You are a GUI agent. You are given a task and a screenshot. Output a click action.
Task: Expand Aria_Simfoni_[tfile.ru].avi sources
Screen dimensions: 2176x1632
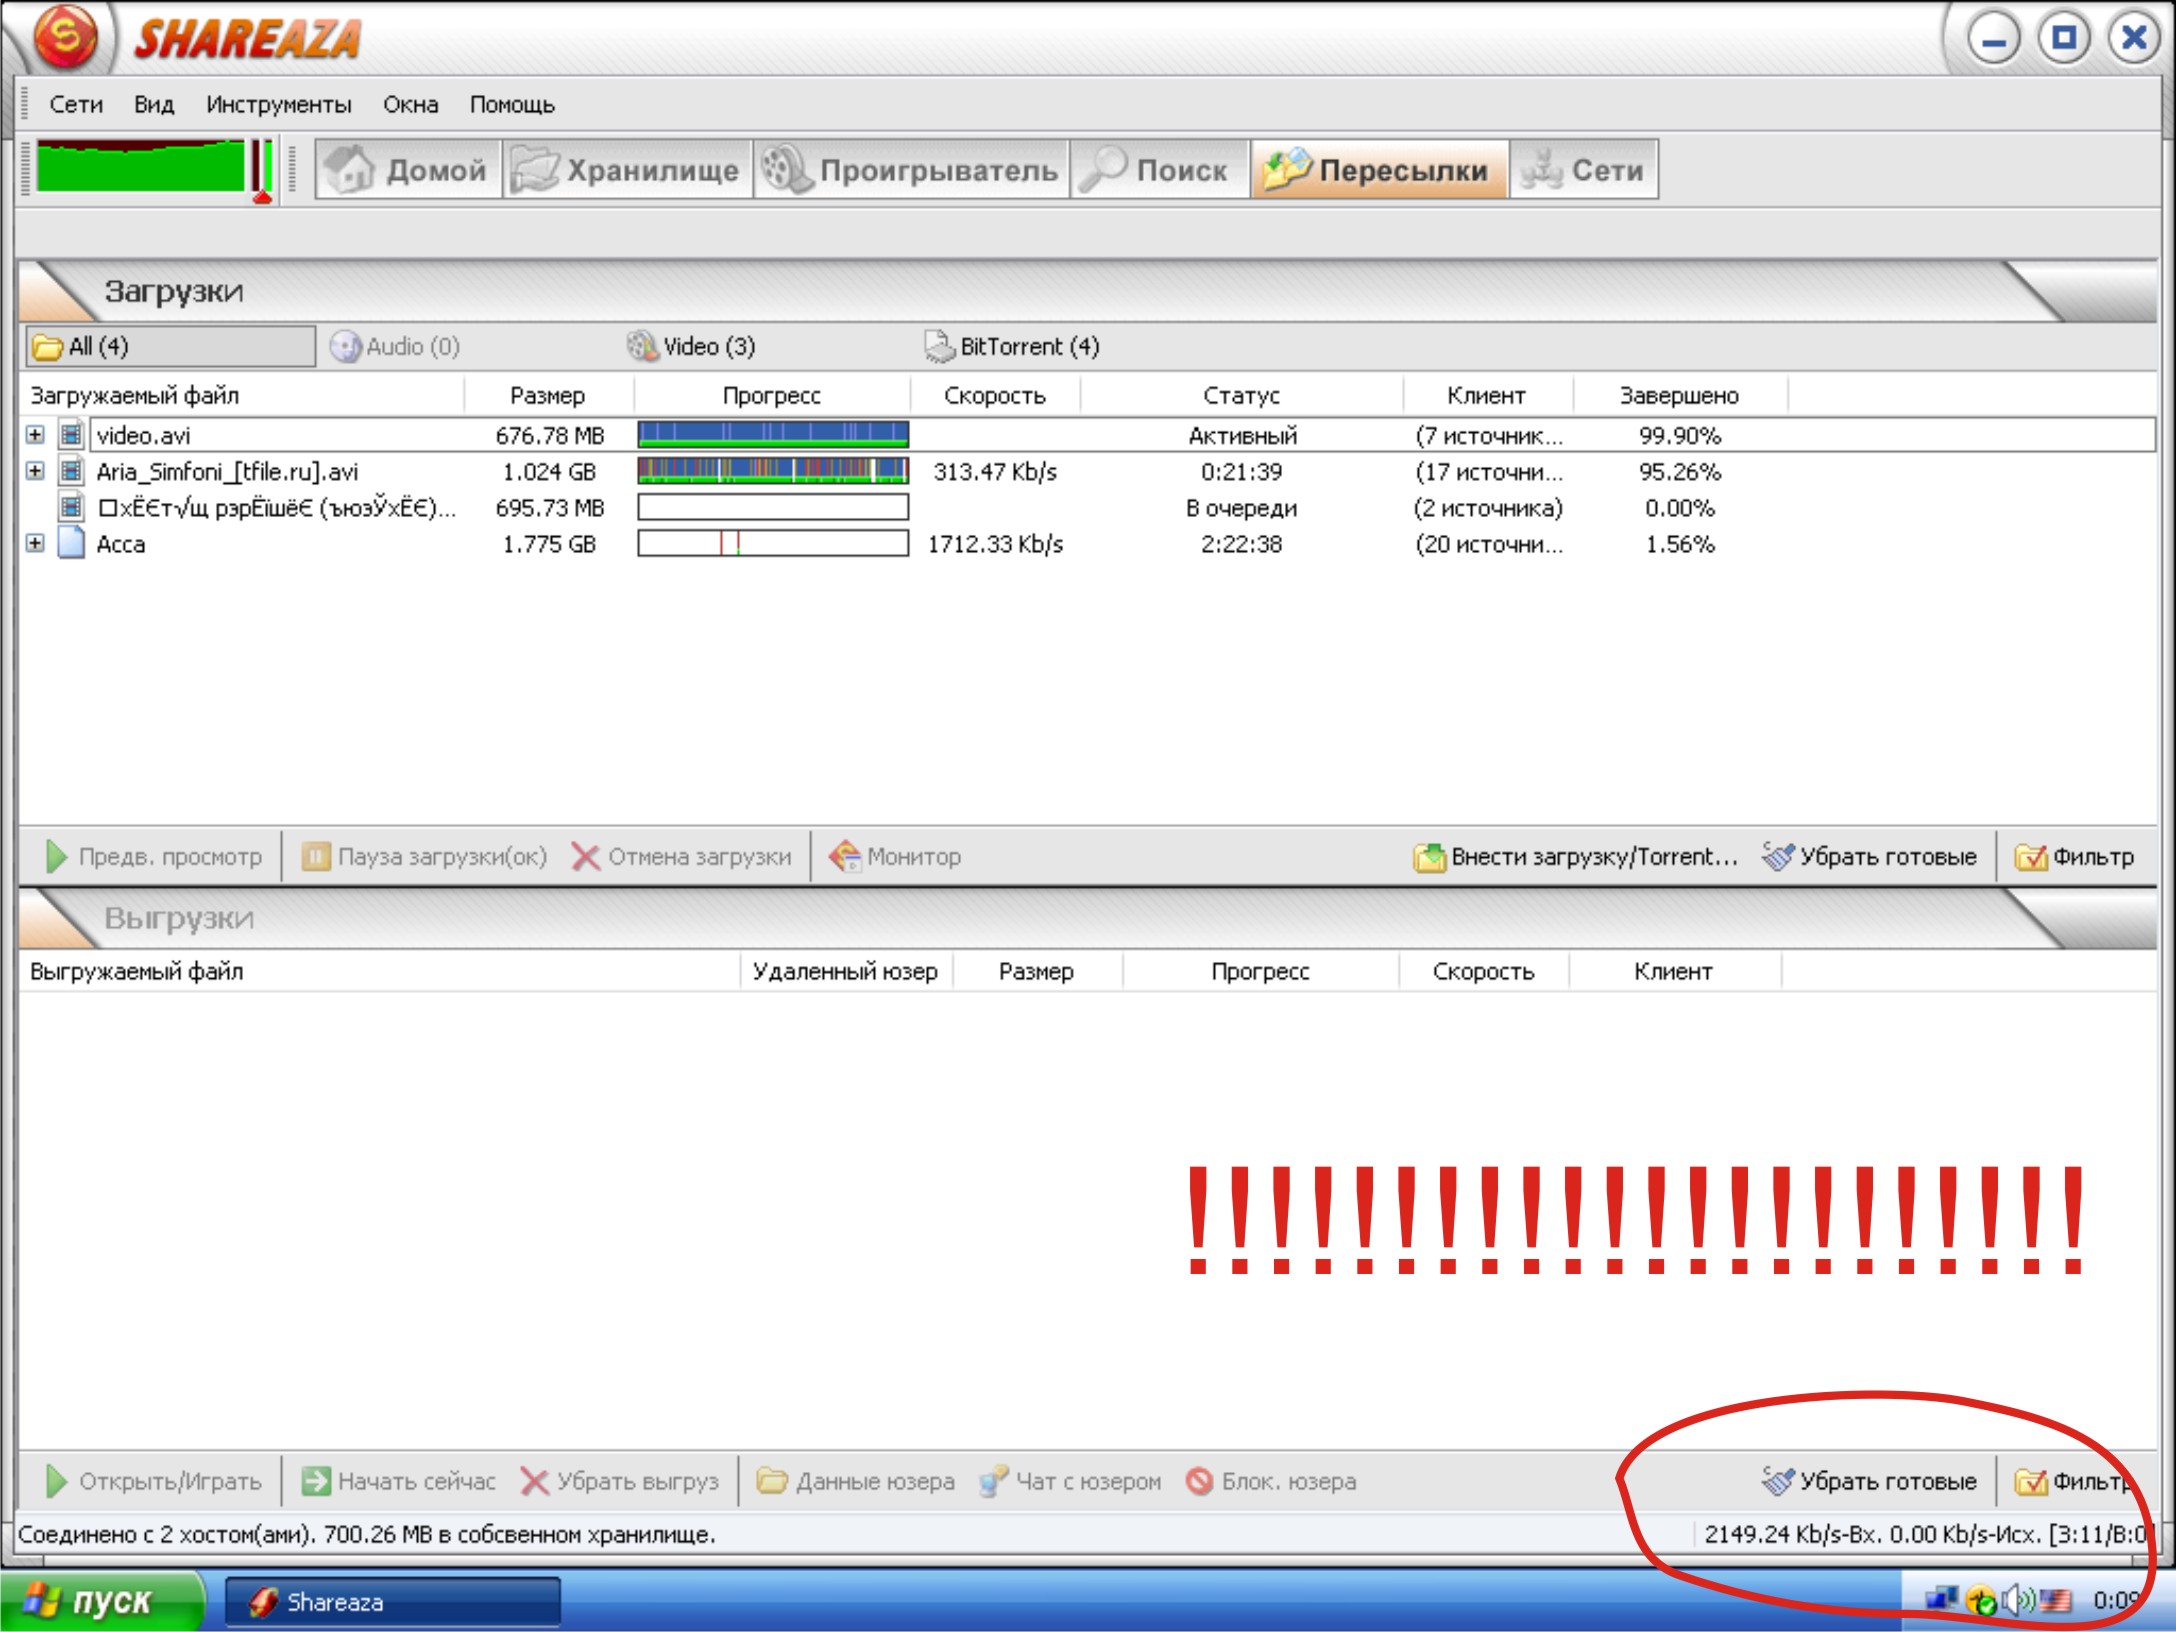(x=35, y=471)
